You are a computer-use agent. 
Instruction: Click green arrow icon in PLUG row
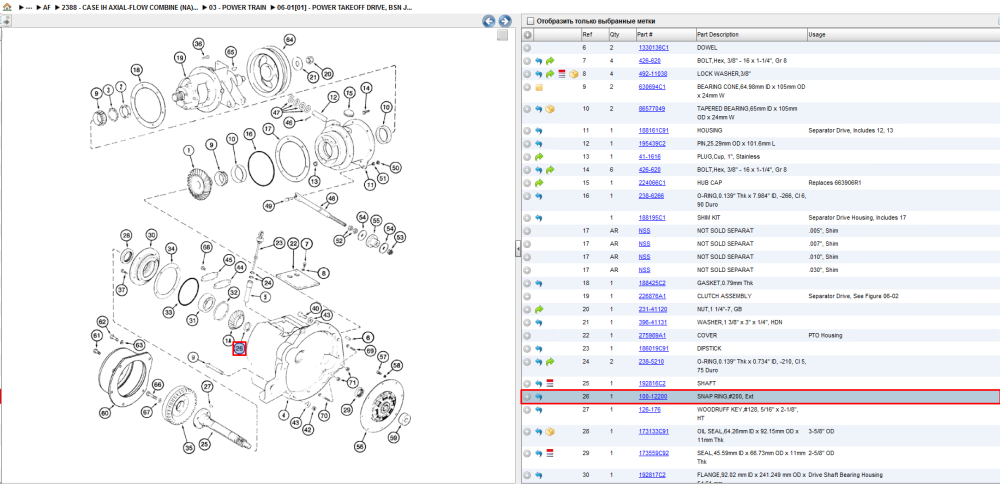[538, 156]
